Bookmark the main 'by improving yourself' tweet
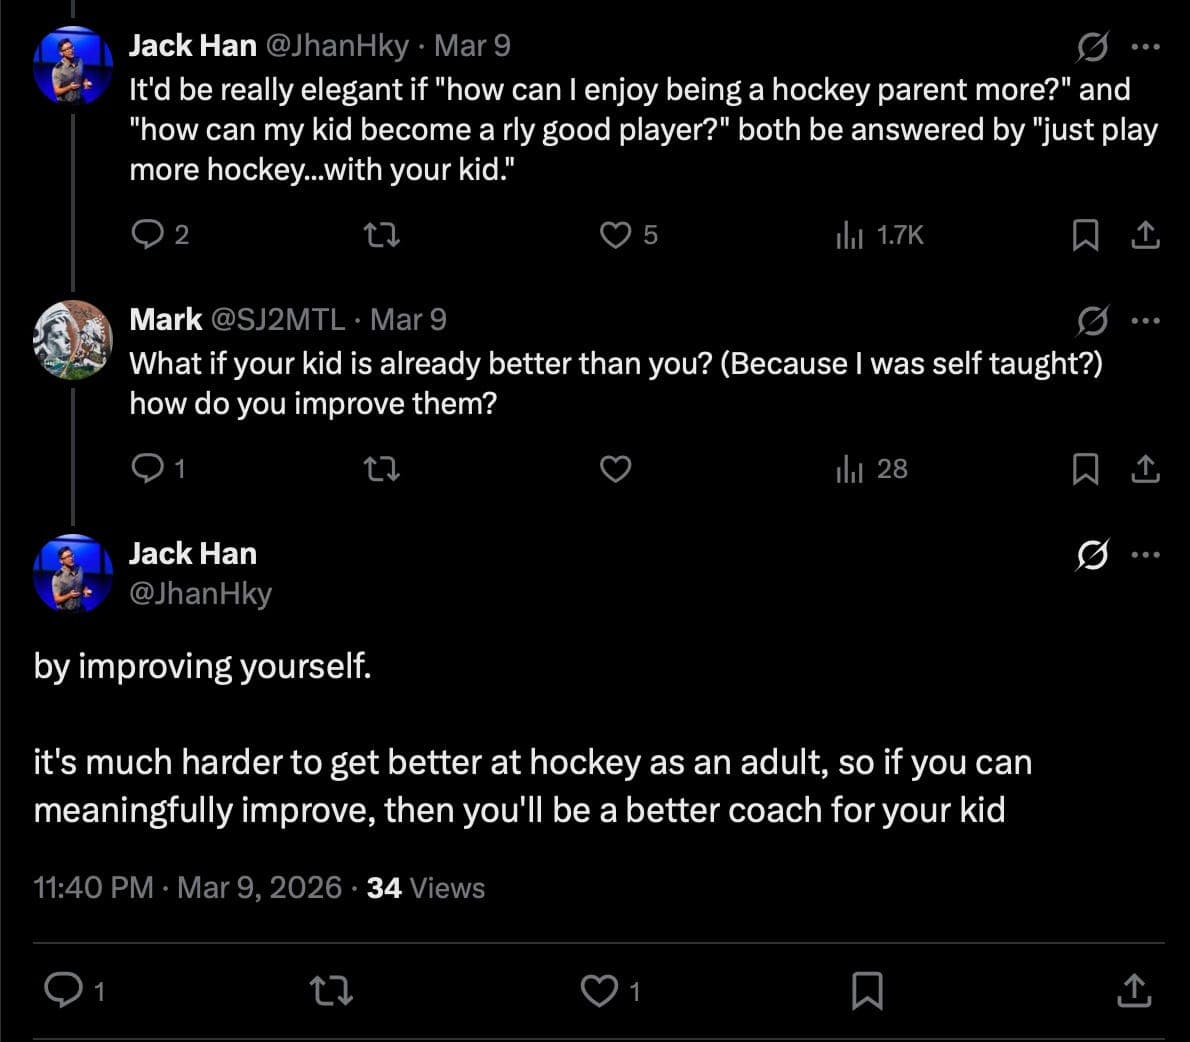The height and width of the screenshot is (1042, 1190). (x=866, y=991)
